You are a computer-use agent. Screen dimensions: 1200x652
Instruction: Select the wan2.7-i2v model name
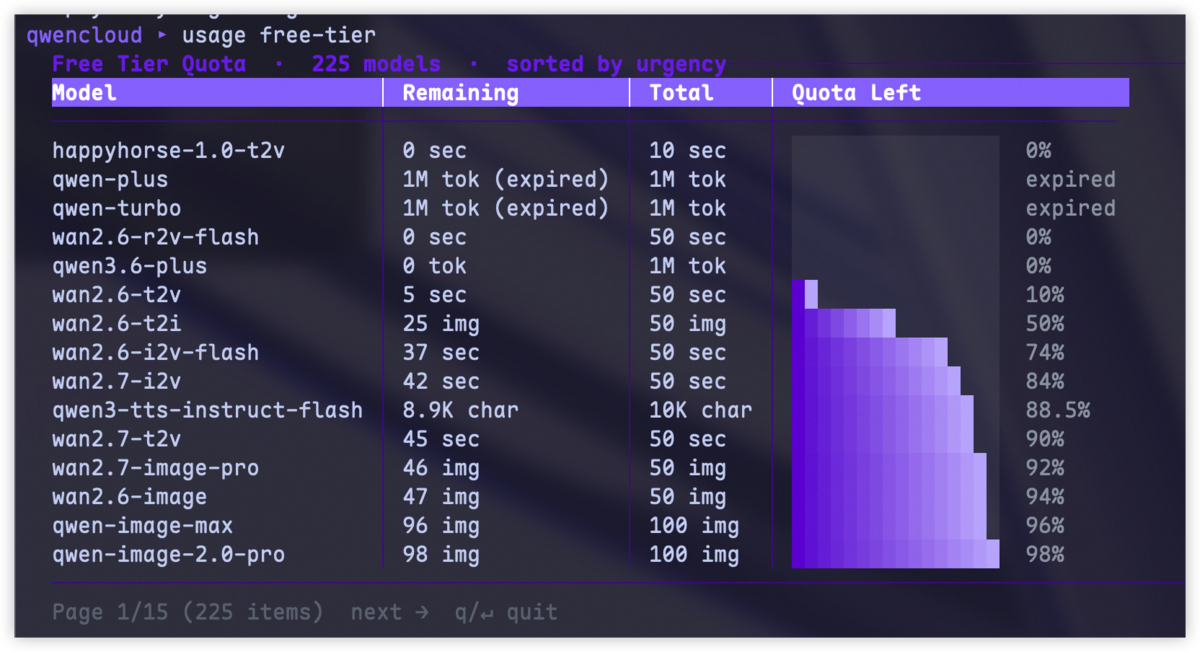pos(117,382)
